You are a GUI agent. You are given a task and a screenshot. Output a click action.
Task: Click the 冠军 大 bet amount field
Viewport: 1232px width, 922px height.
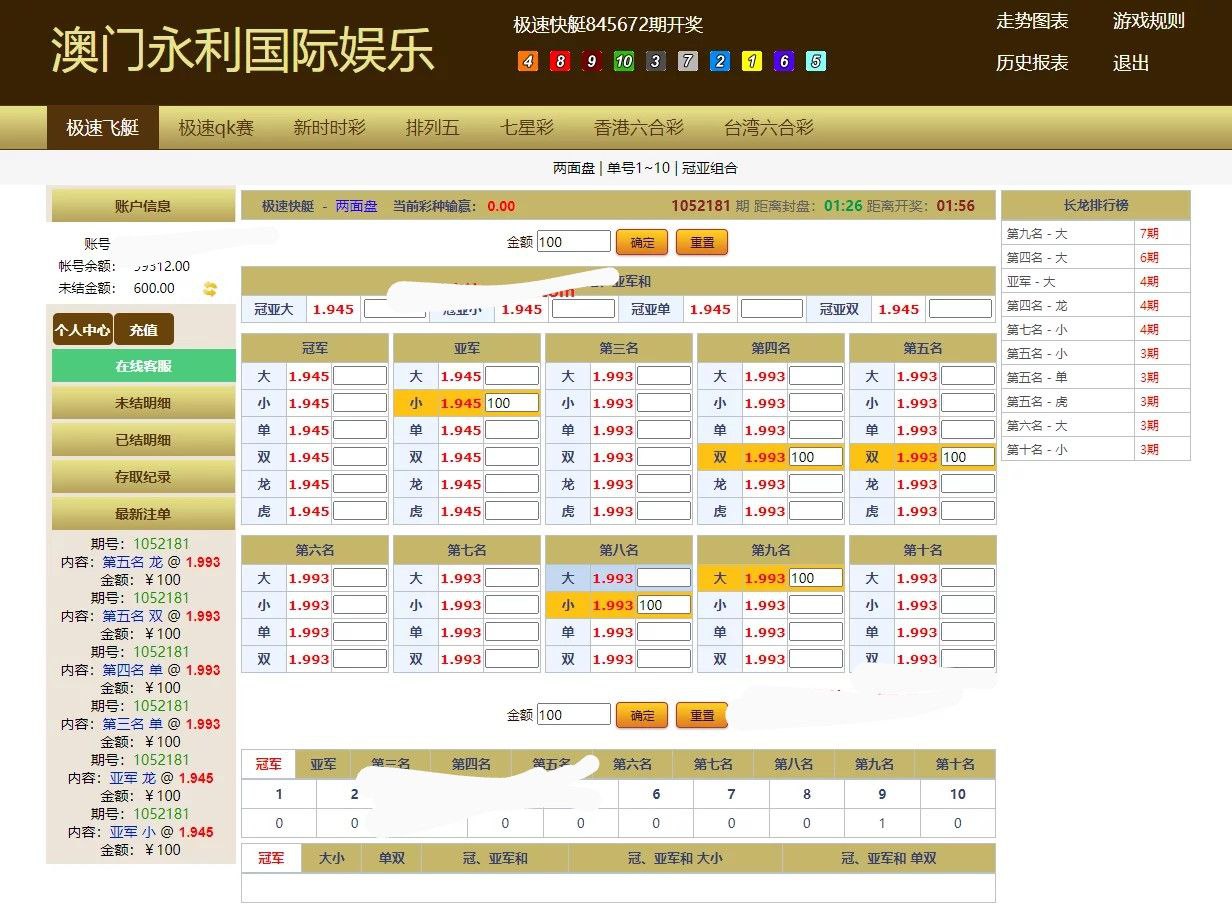click(359, 377)
